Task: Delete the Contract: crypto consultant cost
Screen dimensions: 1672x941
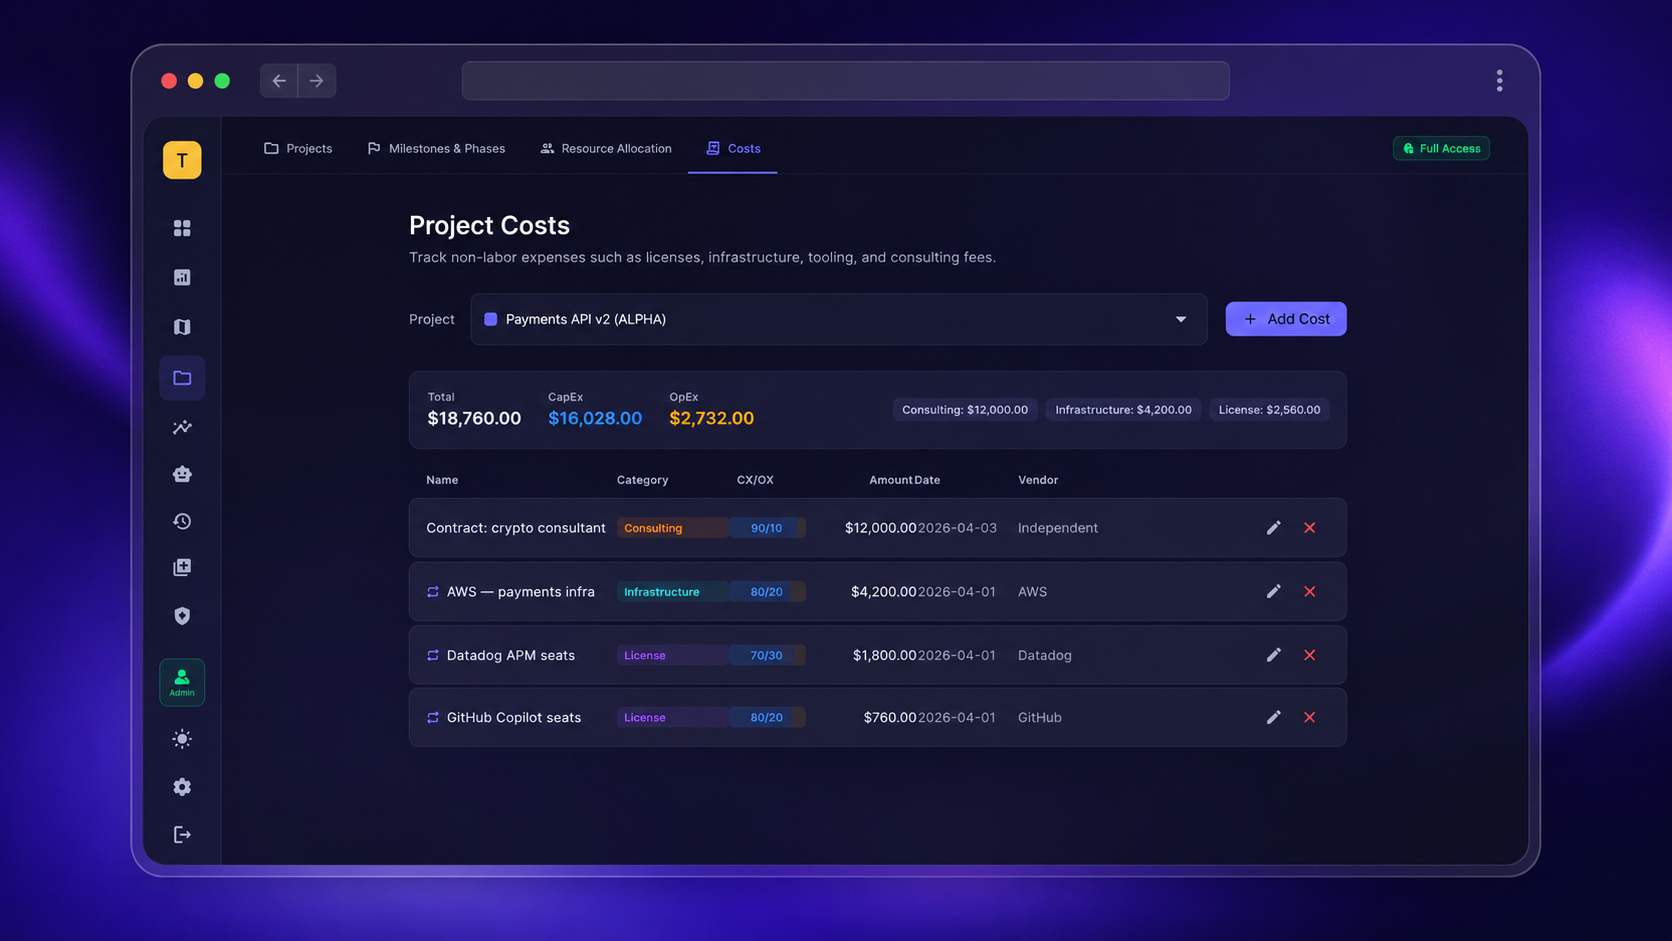Action: pos(1310,528)
